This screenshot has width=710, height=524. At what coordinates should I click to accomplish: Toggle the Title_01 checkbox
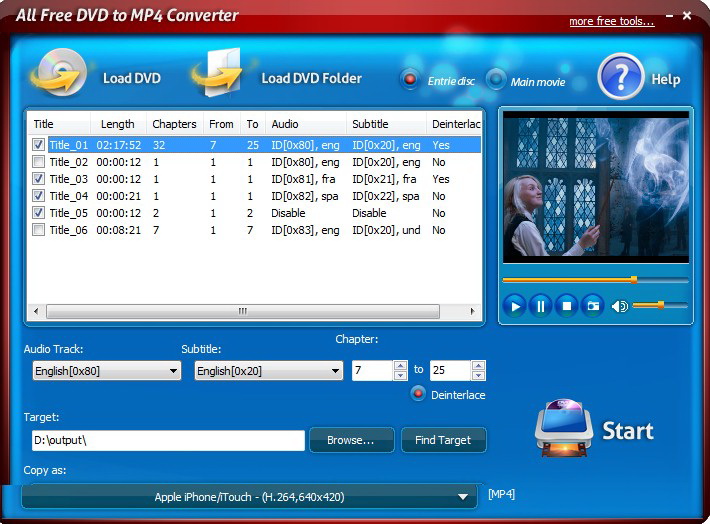pyautogui.click(x=38, y=144)
